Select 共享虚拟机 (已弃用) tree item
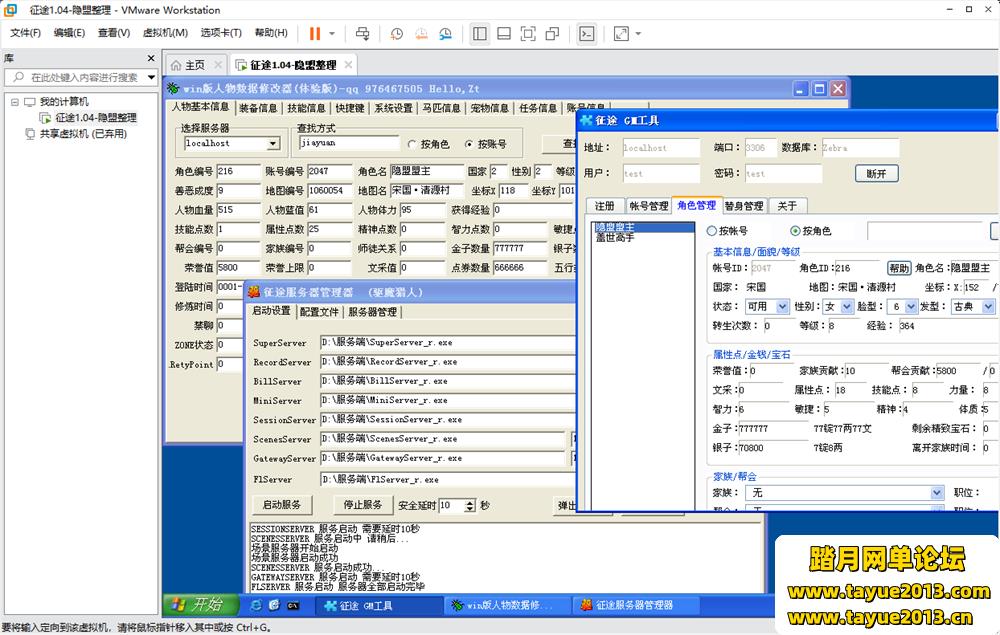The height and width of the screenshot is (635, 1000). 83,134
